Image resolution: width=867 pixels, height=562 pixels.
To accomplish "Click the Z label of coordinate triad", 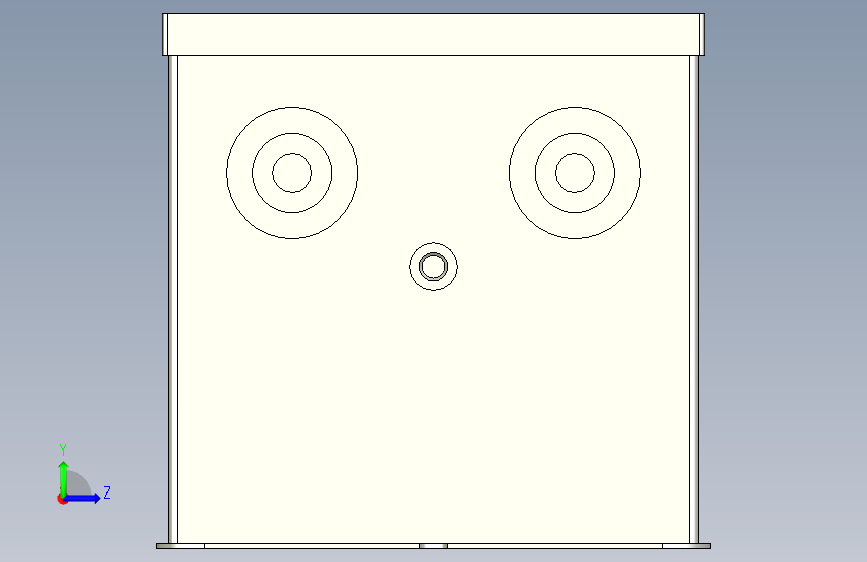I will coord(107,492).
